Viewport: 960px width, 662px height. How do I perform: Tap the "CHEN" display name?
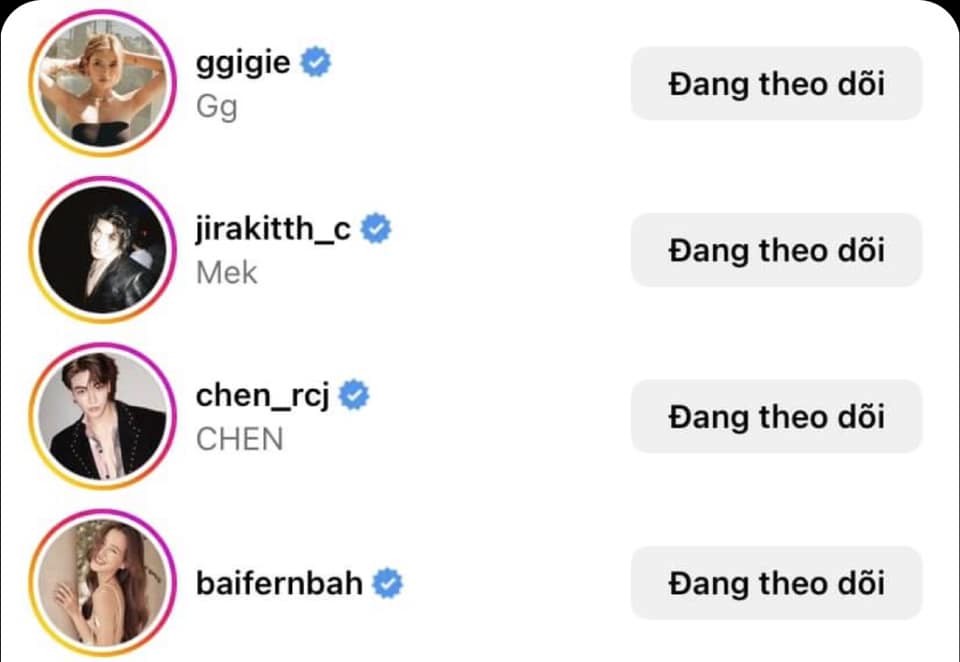pos(239,438)
